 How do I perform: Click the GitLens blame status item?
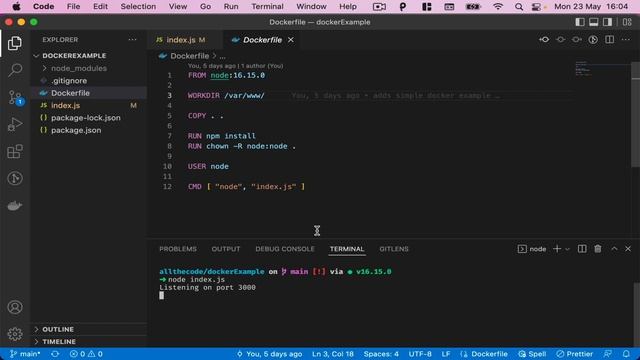tap(269, 354)
